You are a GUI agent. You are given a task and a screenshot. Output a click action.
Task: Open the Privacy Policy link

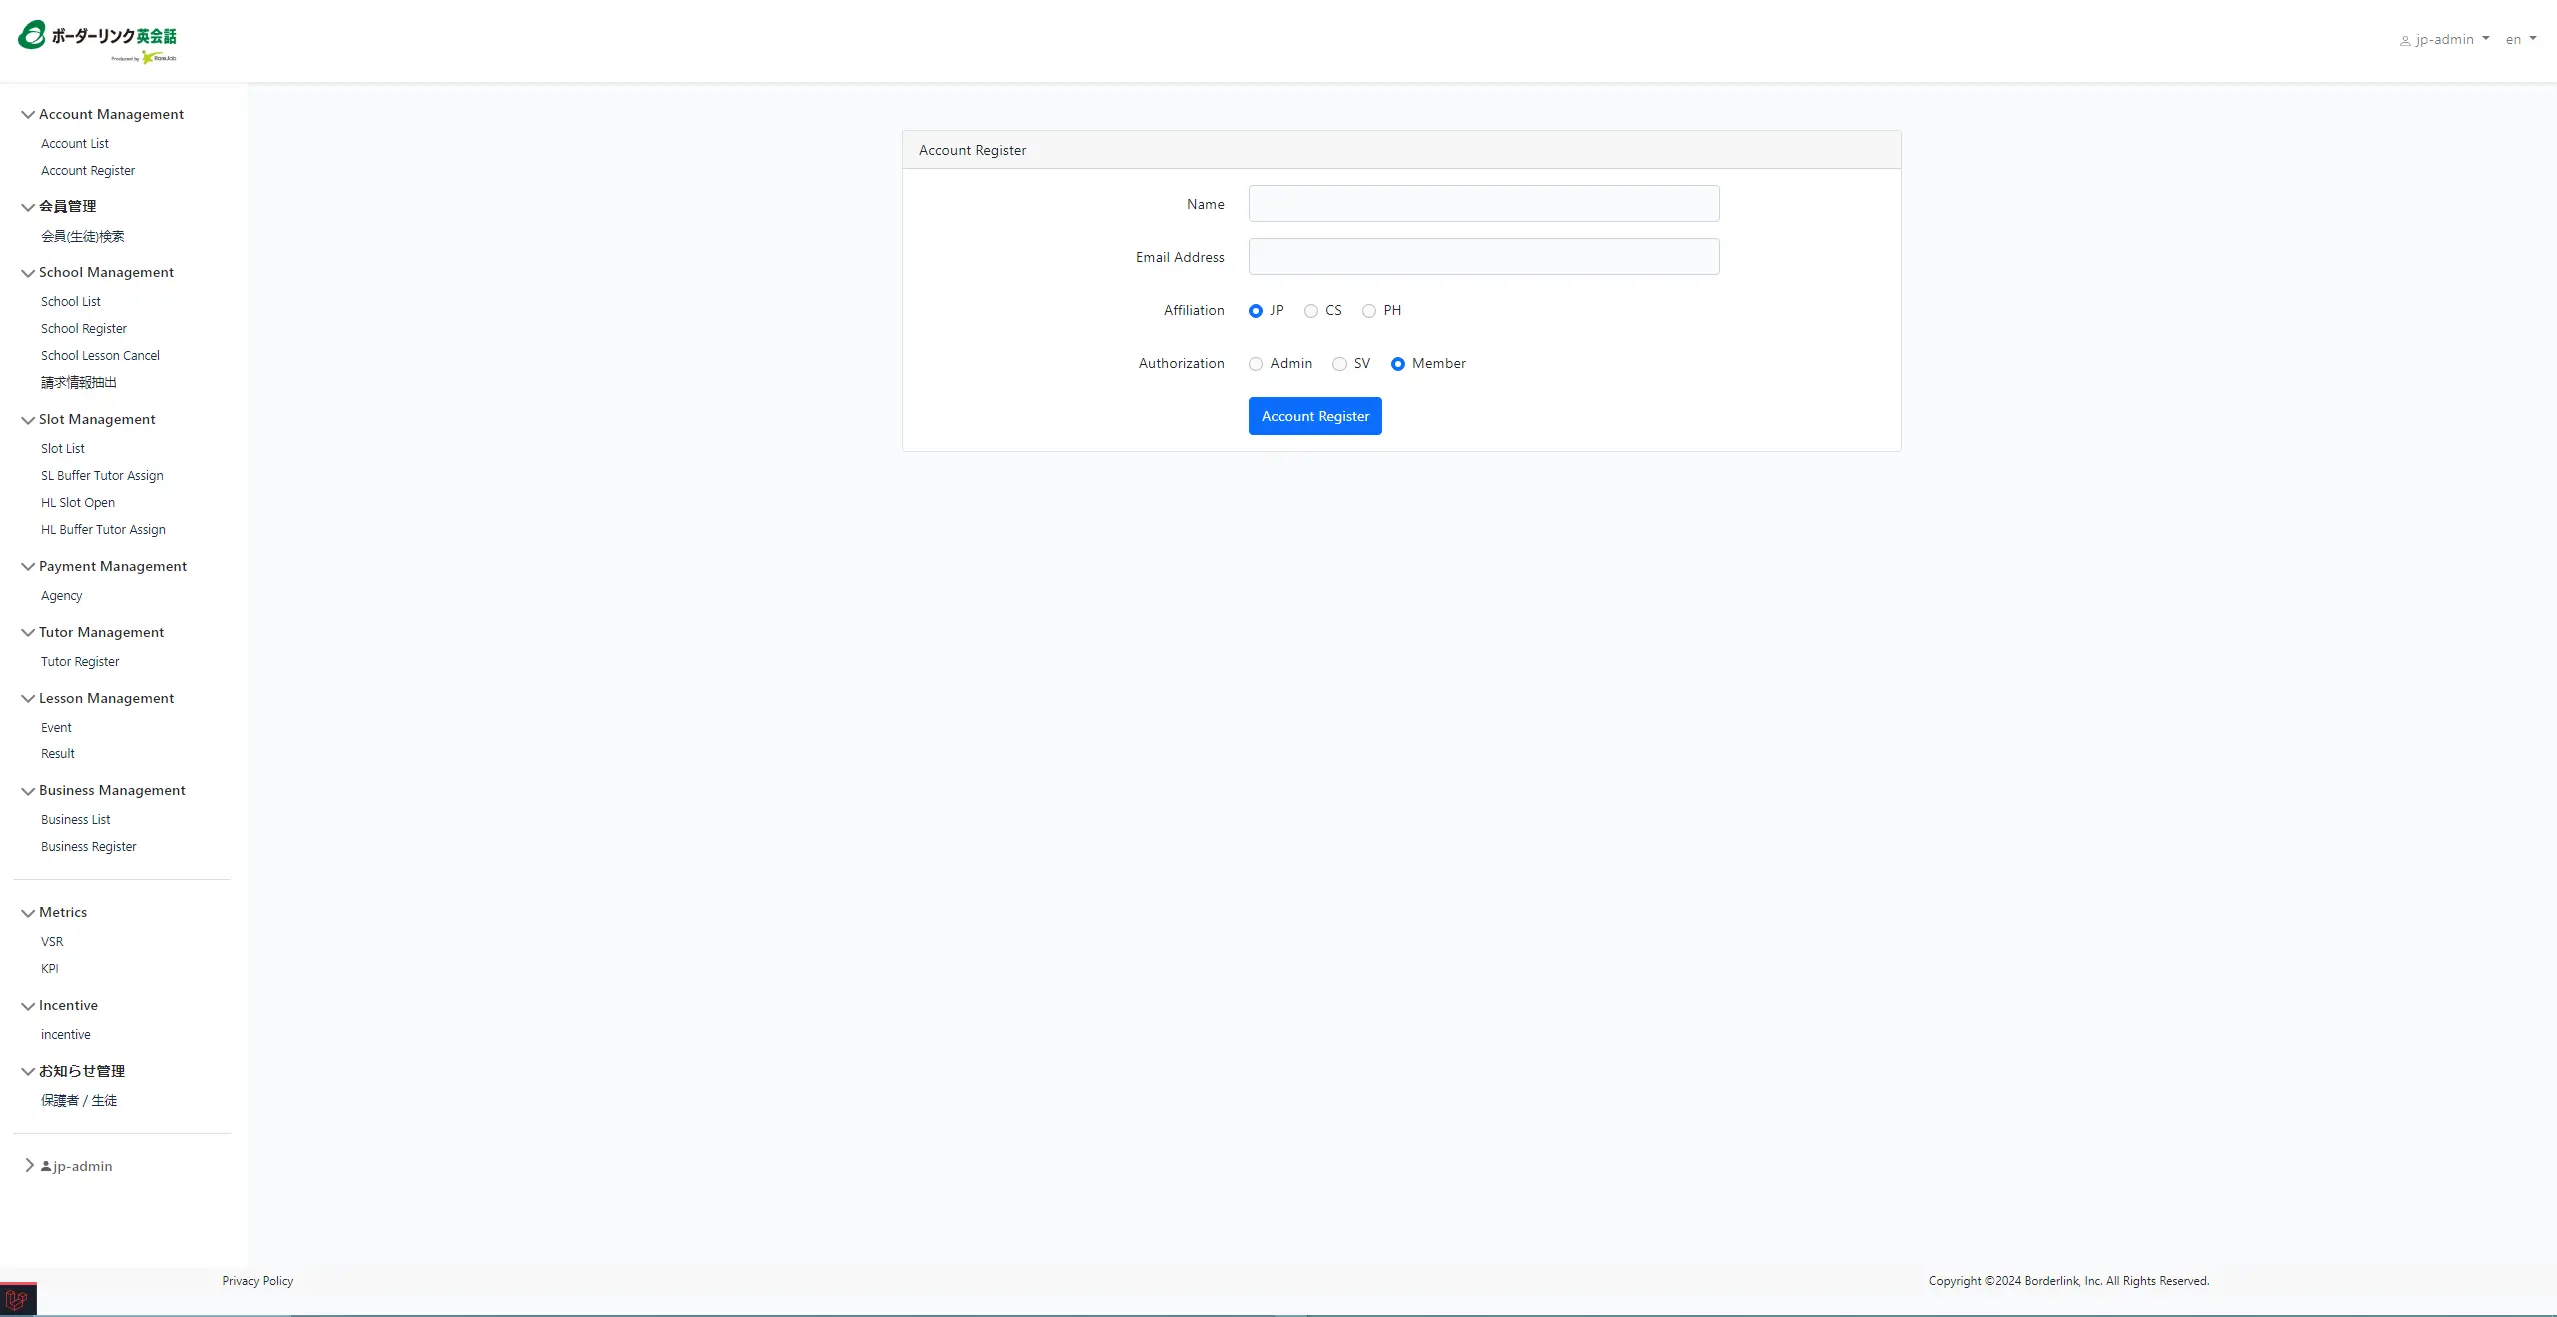coord(258,1281)
